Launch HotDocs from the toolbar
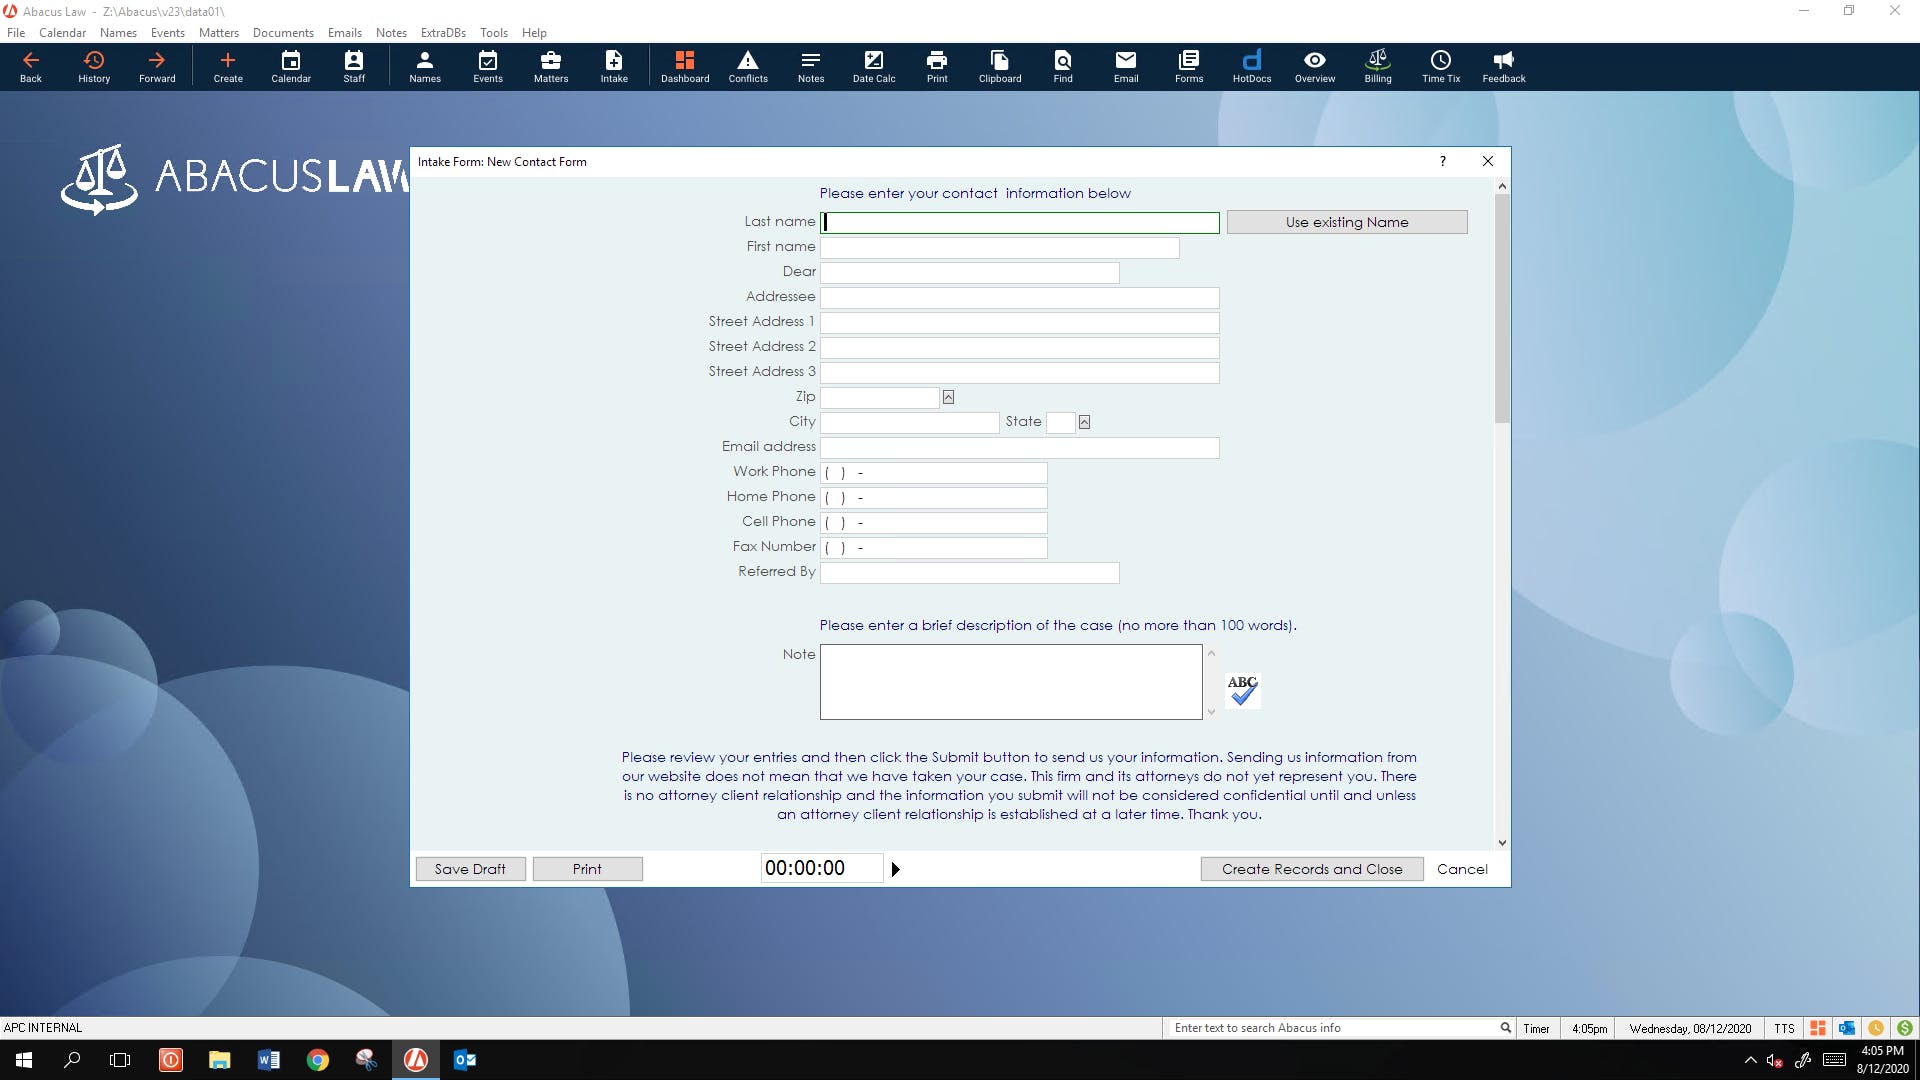Image resolution: width=1920 pixels, height=1080 pixels. [x=1251, y=66]
